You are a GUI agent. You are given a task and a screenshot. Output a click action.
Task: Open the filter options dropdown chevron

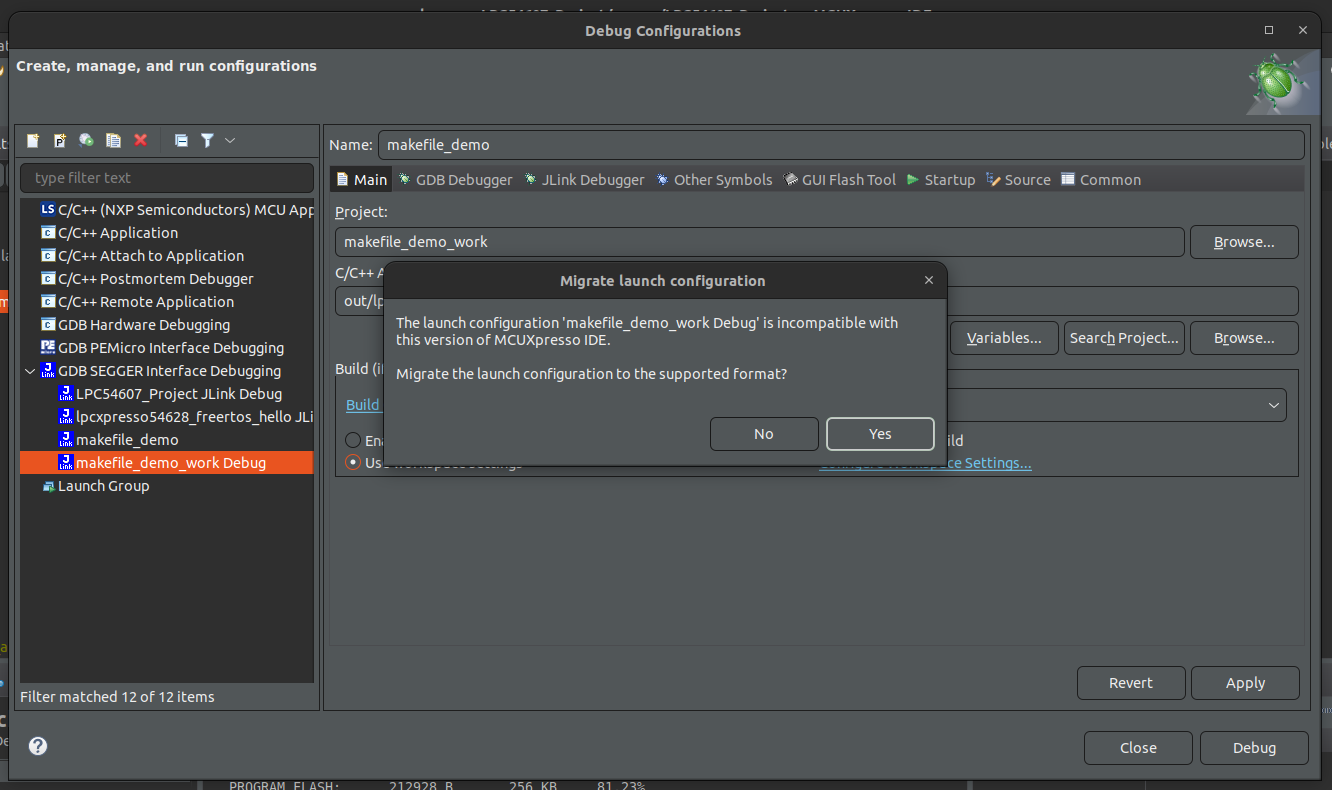click(x=230, y=141)
